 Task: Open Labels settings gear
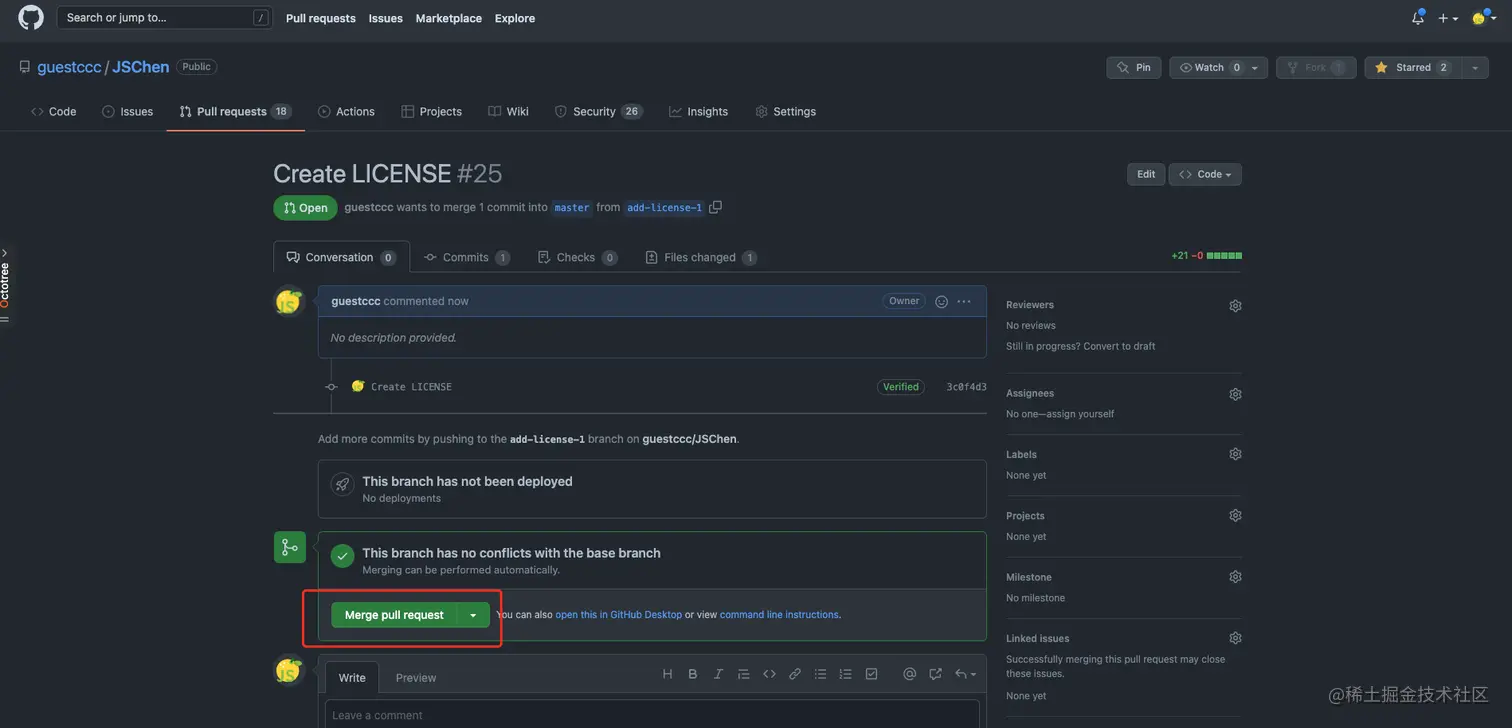pos(1235,454)
